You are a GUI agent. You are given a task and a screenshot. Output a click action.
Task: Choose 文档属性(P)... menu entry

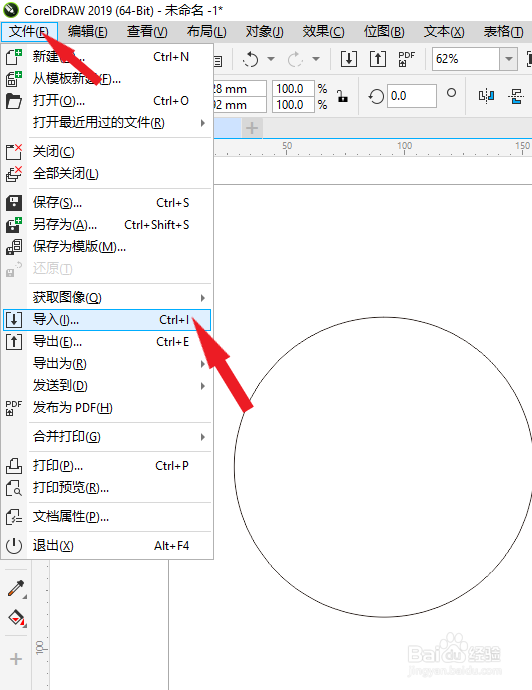pyautogui.click(x=107, y=517)
